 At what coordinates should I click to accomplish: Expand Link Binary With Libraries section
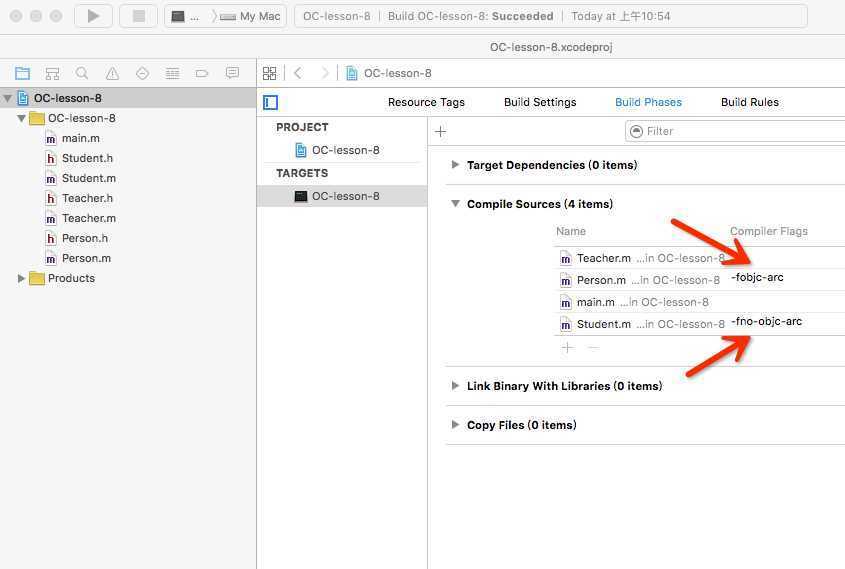tap(455, 386)
